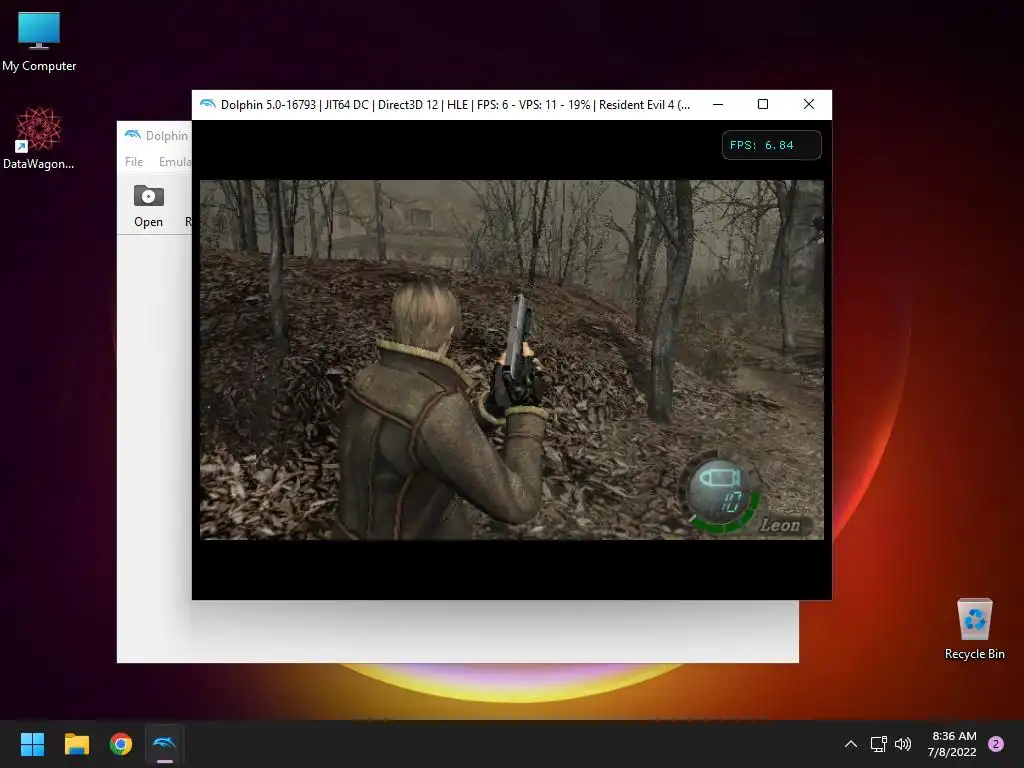This screenshot has height=768, width=1024.
Task: Click the Dolphin logo in game window title bar
Action: (208, 104)
